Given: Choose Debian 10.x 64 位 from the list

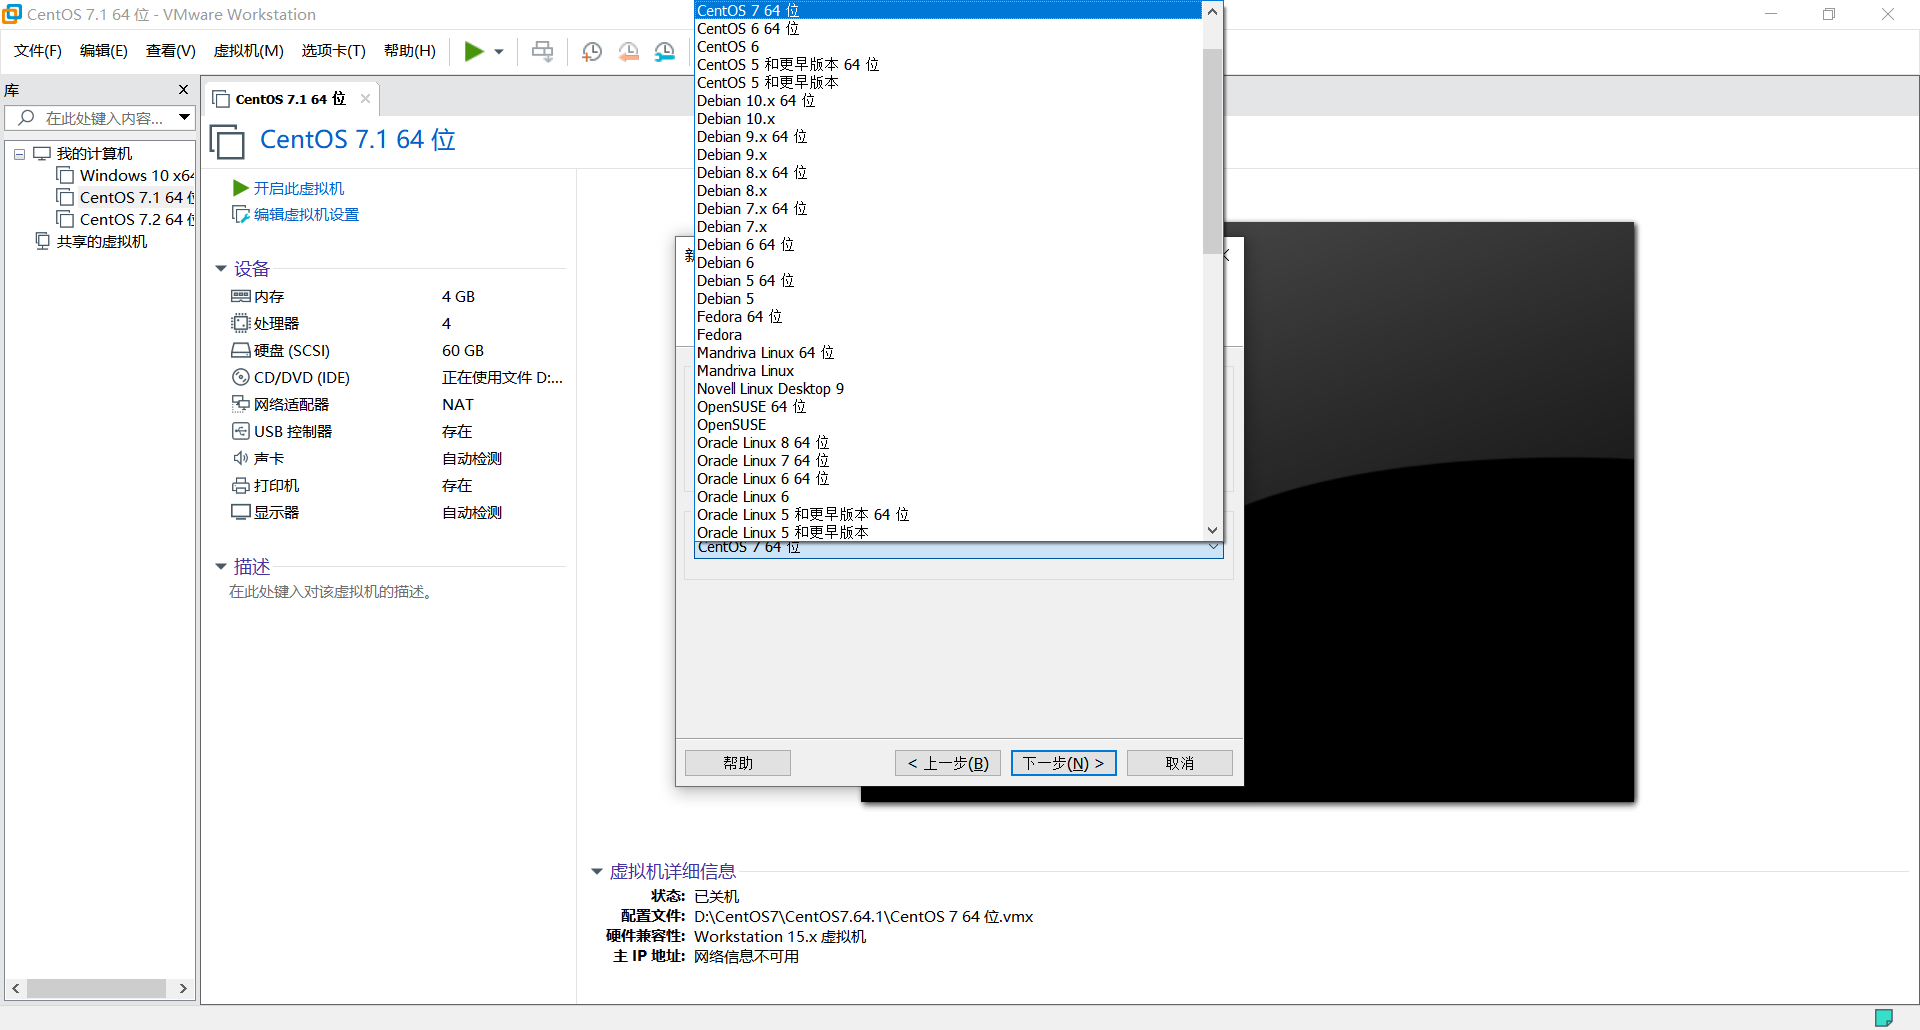Looking at the screenshot, I should coord(949,101).
